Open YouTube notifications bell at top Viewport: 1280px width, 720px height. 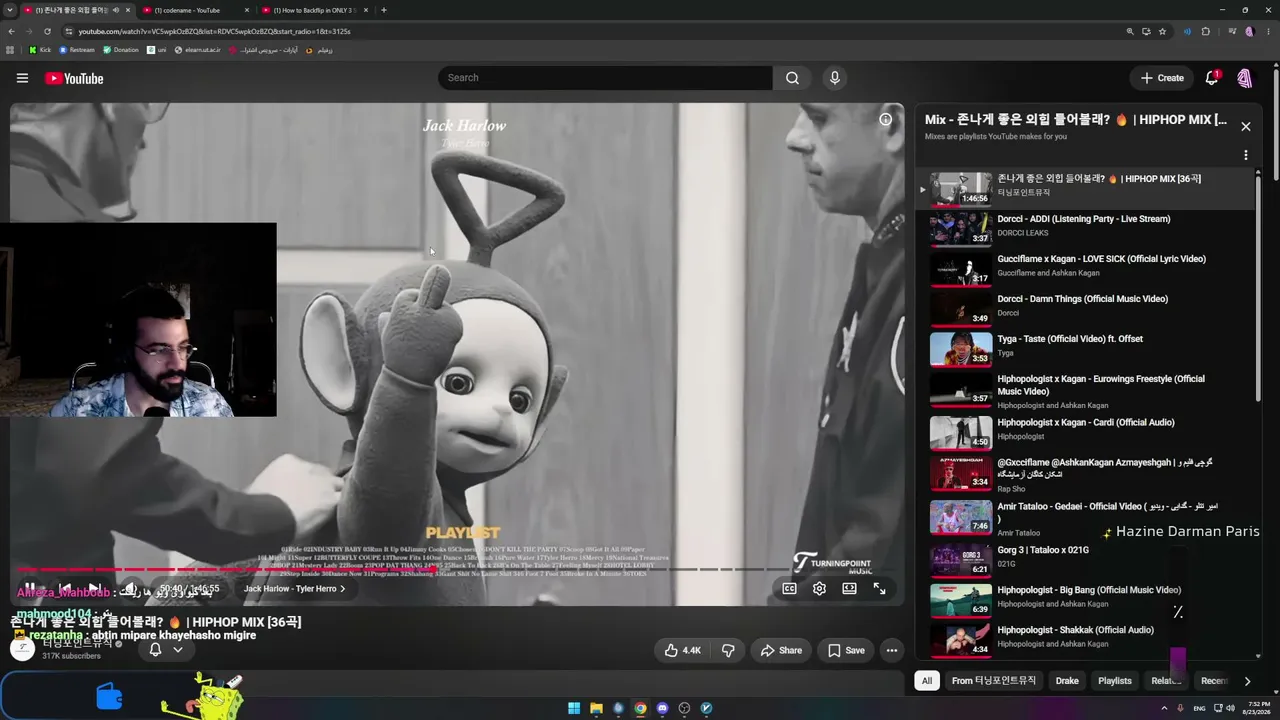(1212, 78)
